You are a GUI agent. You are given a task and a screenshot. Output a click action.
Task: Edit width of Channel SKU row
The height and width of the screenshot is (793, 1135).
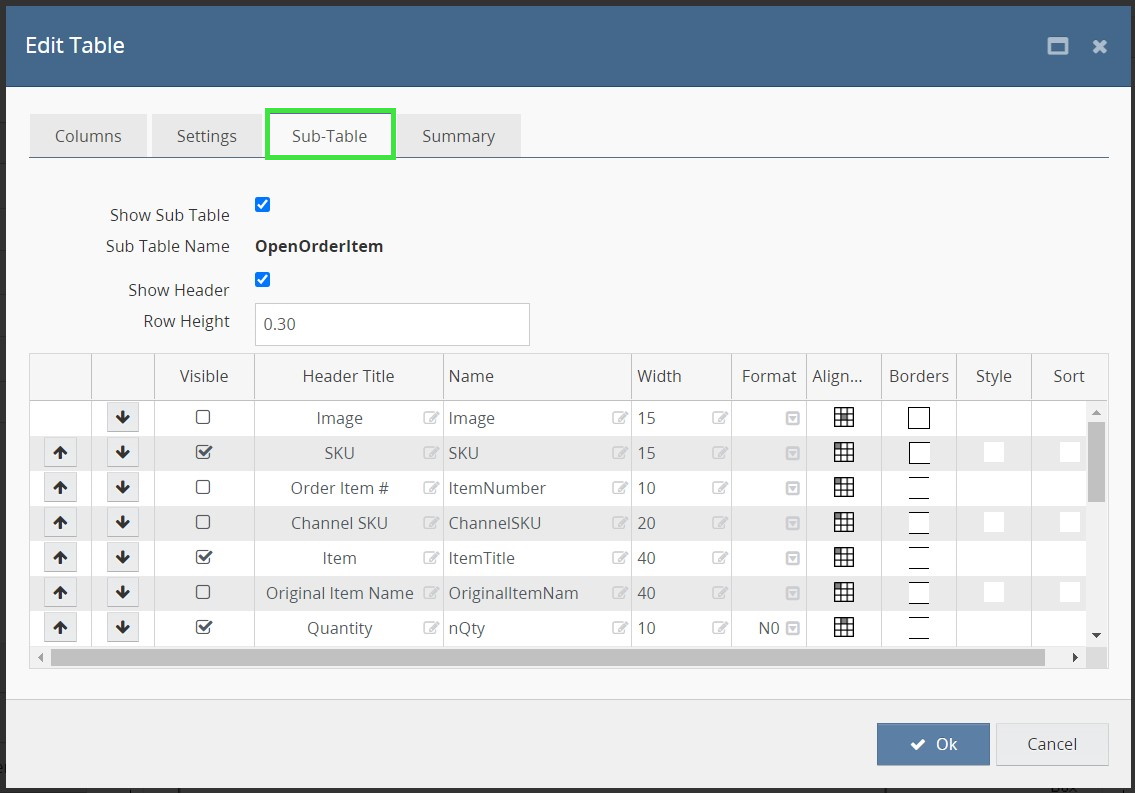719,523
